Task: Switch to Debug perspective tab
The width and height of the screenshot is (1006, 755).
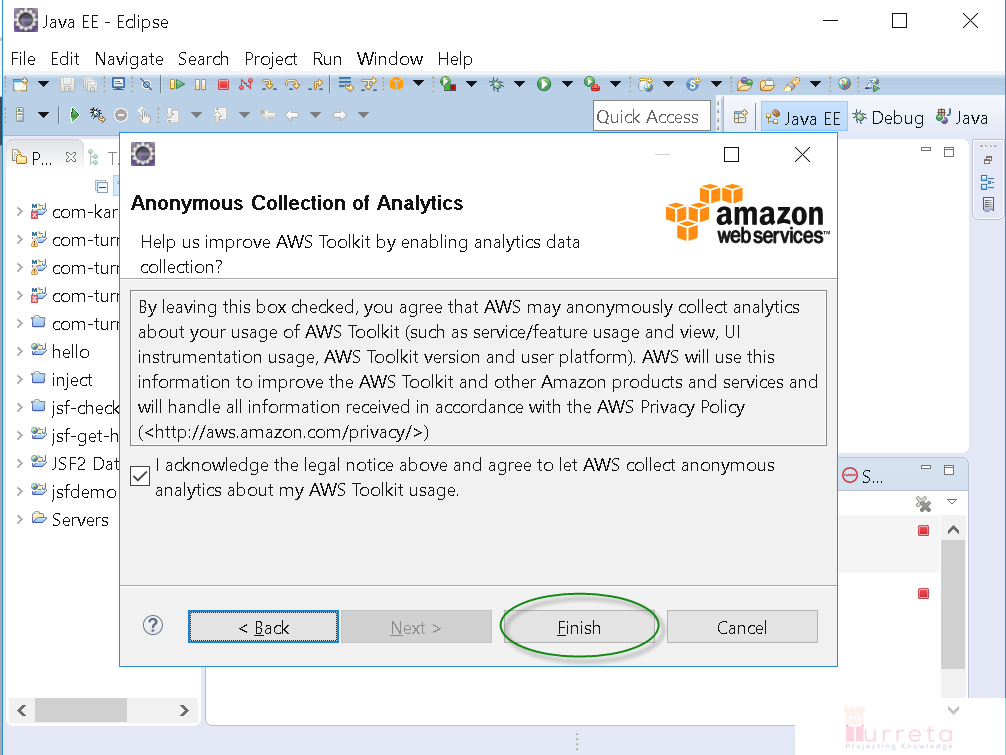Action: point(889,117)
